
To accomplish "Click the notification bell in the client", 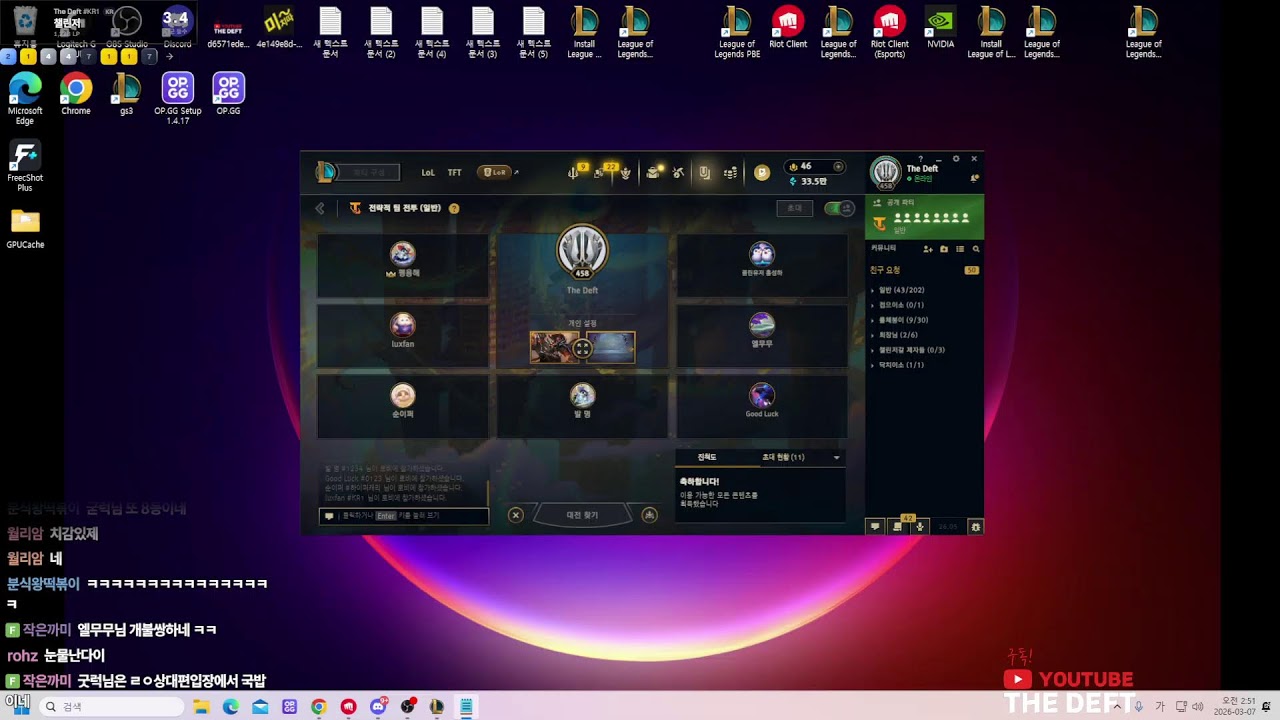I will click(x=975, y=178).
